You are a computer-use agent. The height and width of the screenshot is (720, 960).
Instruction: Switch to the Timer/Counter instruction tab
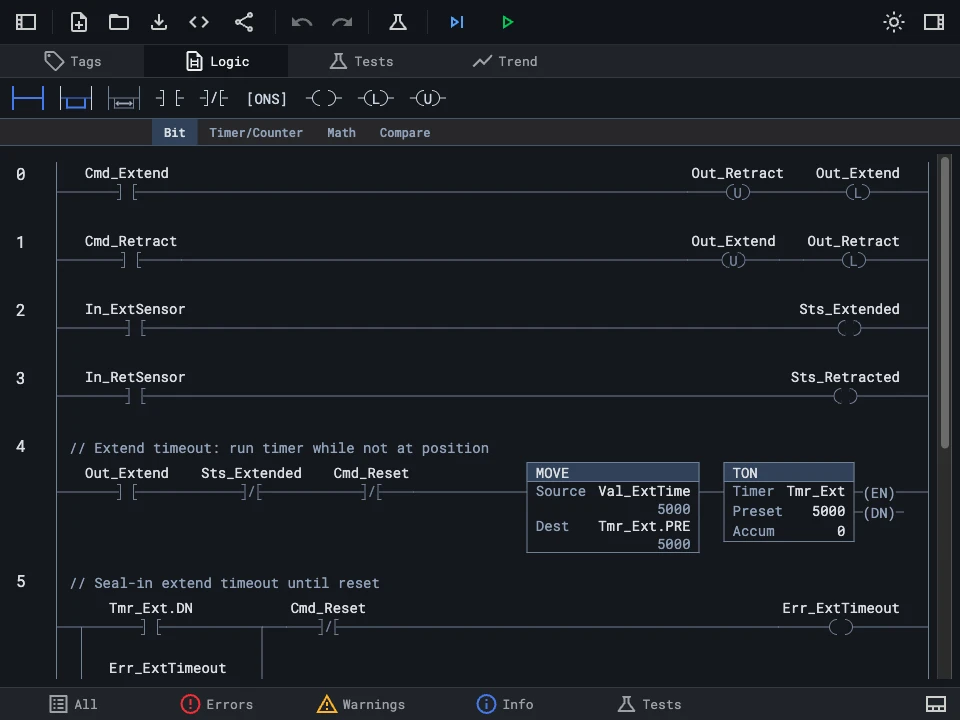coord(255,132)
